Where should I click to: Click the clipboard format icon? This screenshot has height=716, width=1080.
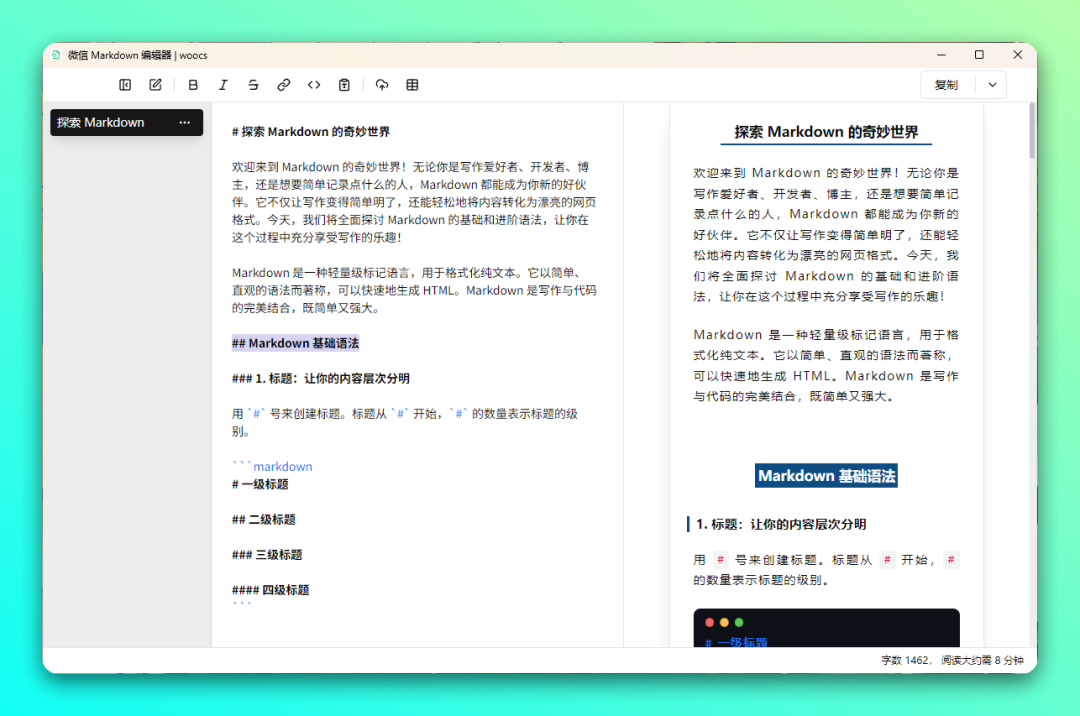pos(344,85)
